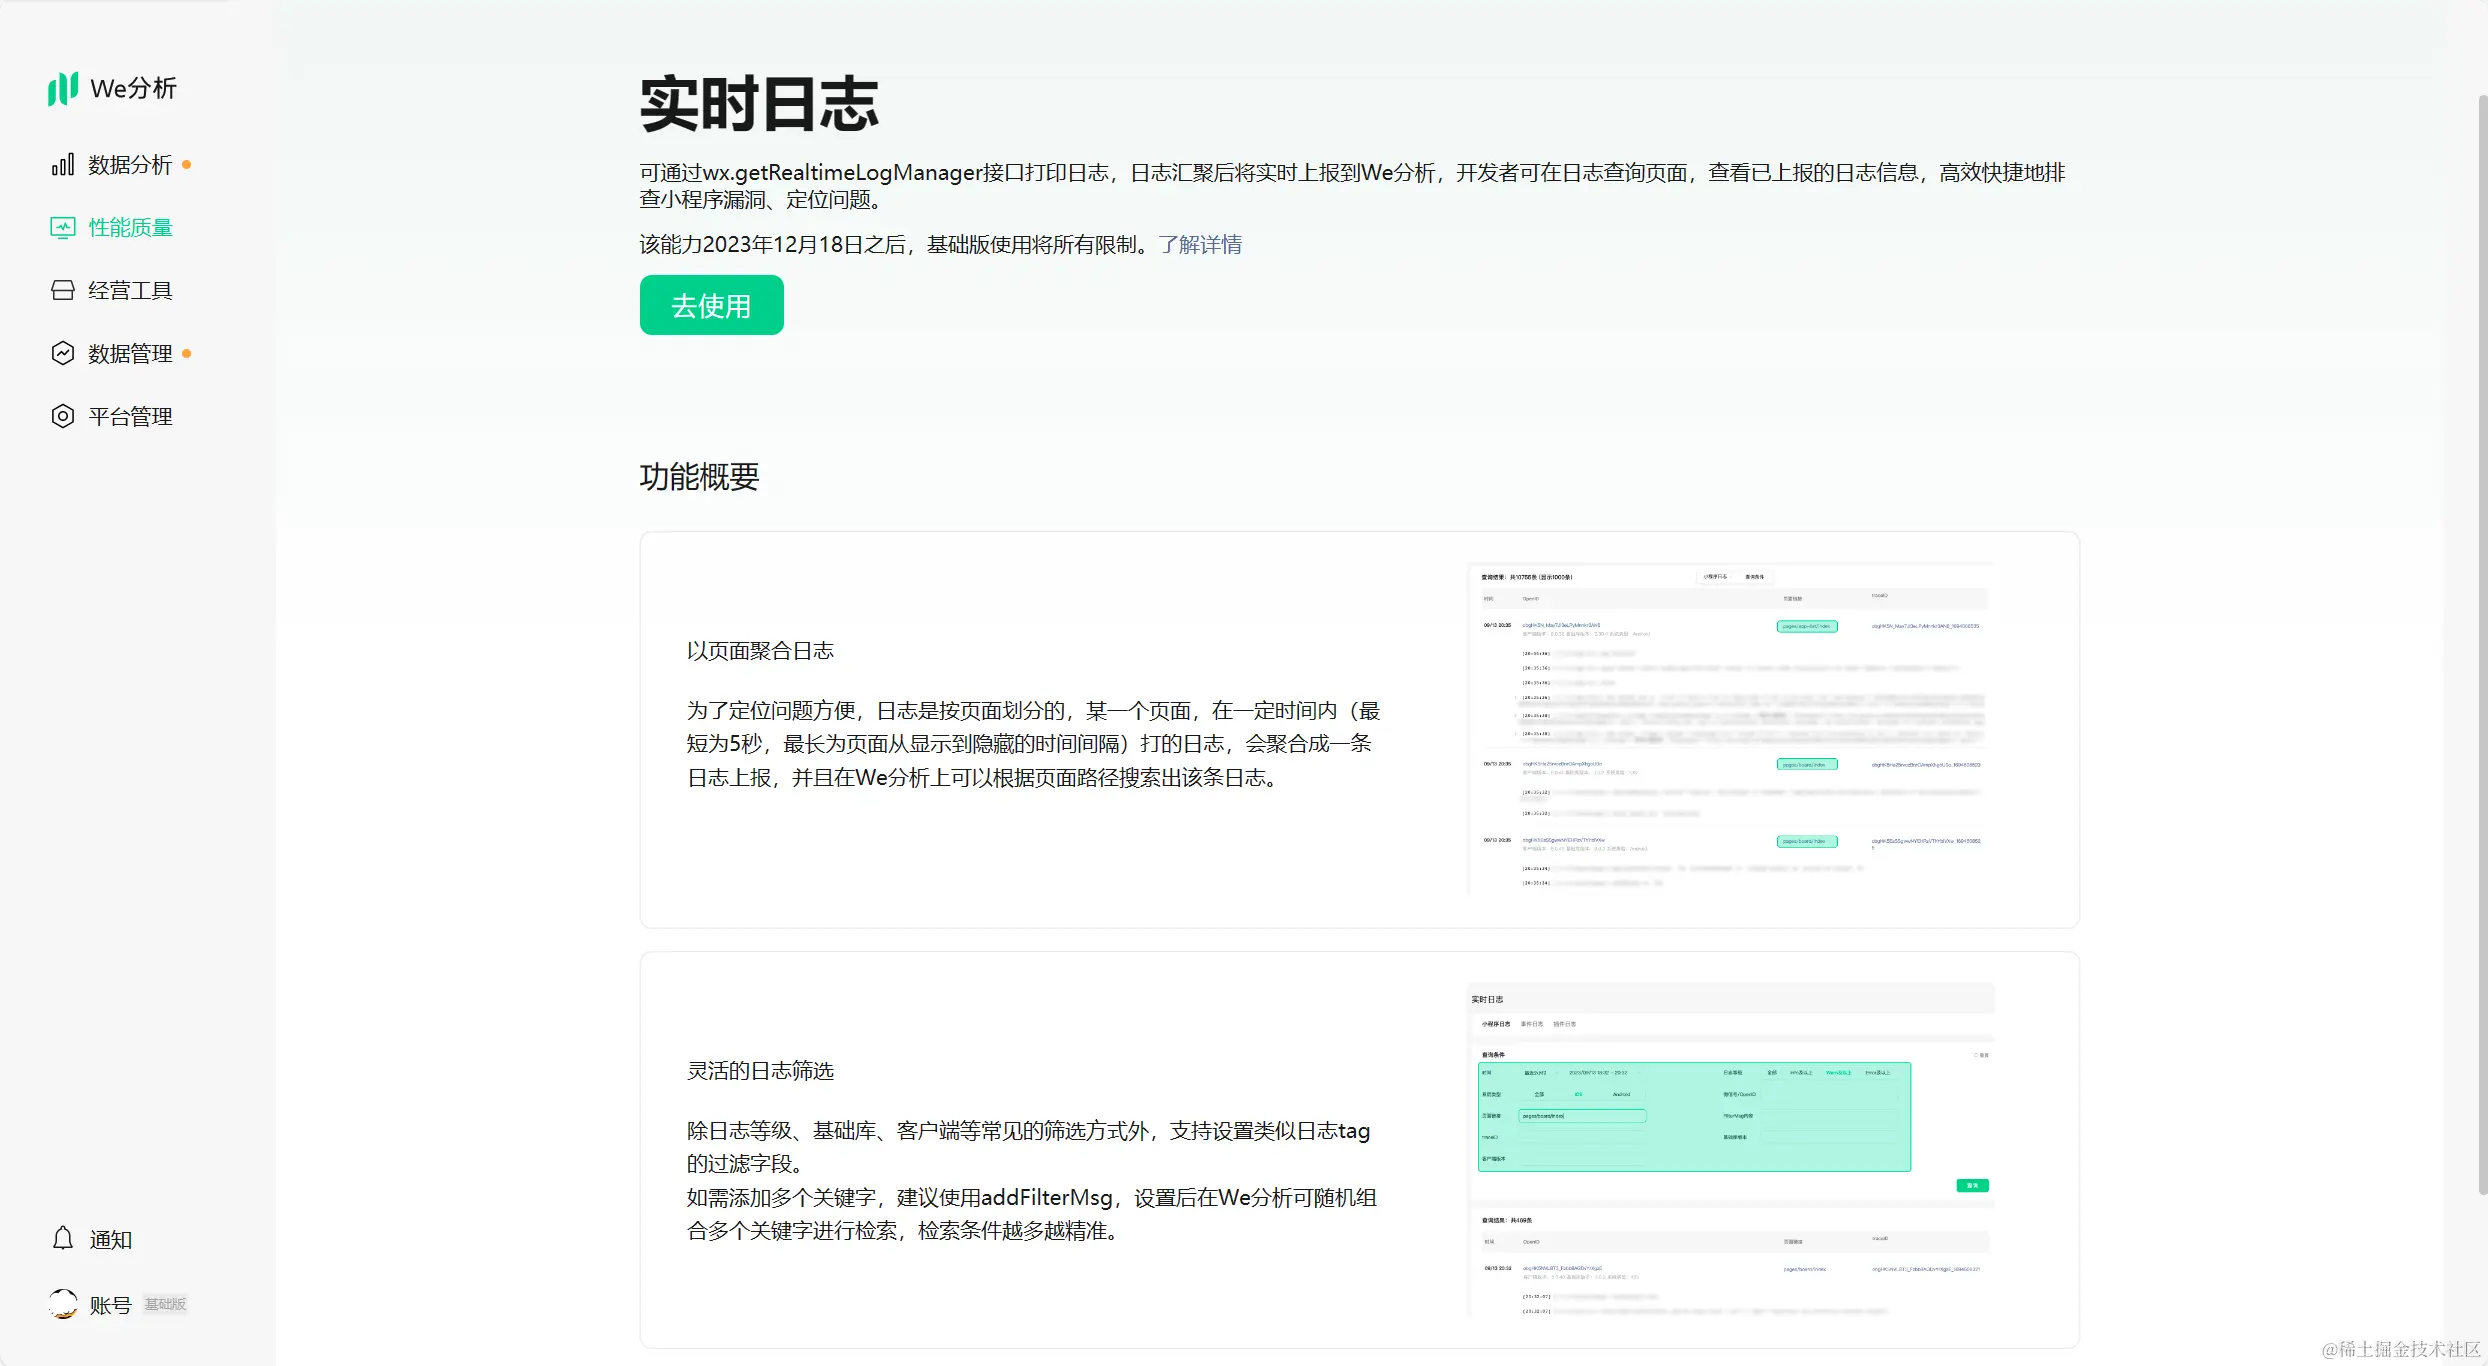The height and width of the screenshot is (1366, 2488).
Task: Click the 灵活的日志筛选 card title
Action: click(760, 1071)
